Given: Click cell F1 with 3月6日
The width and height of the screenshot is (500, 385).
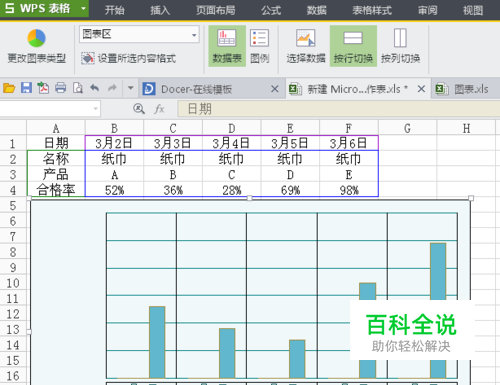Looking at the screenshot, I should 349,143.
